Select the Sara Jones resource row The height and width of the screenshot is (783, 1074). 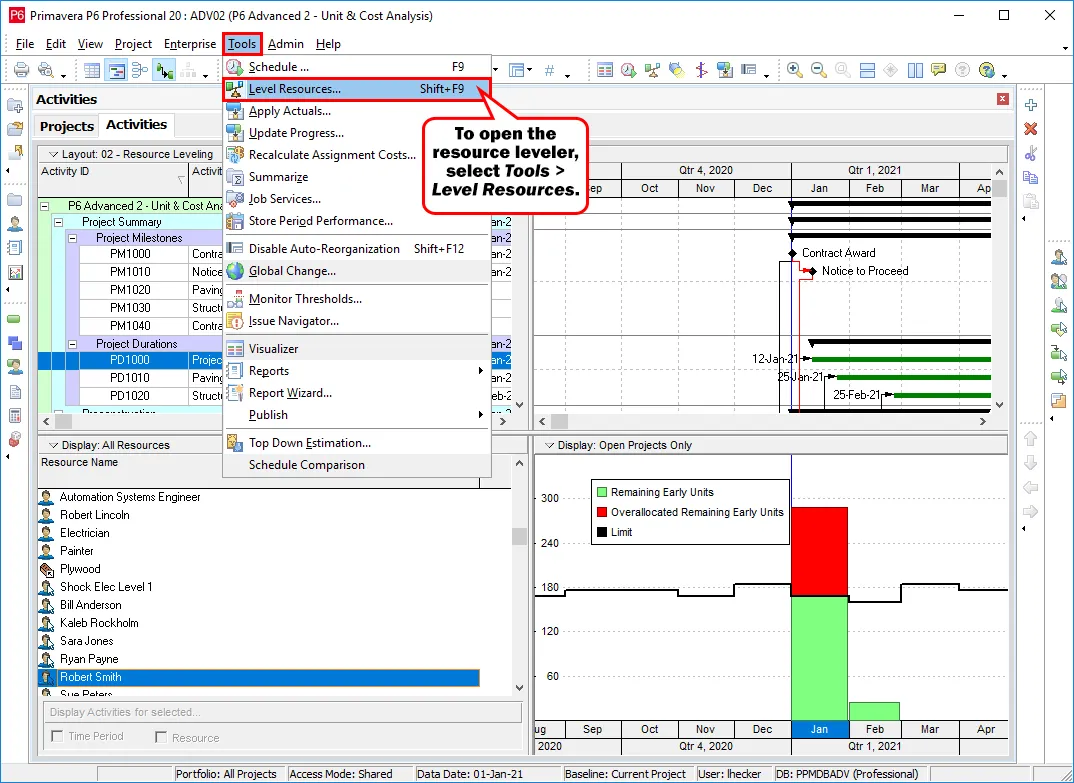coord(86,641)
